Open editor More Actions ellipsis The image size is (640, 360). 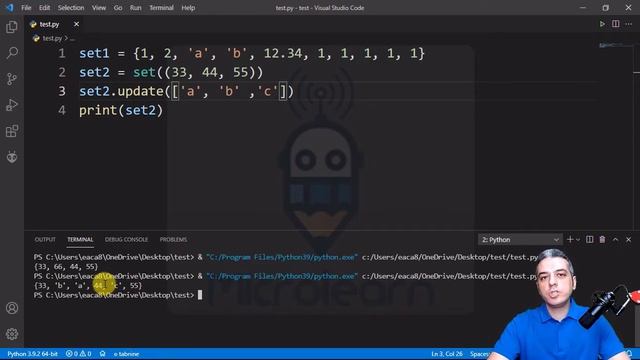click(x=629, y=24)
